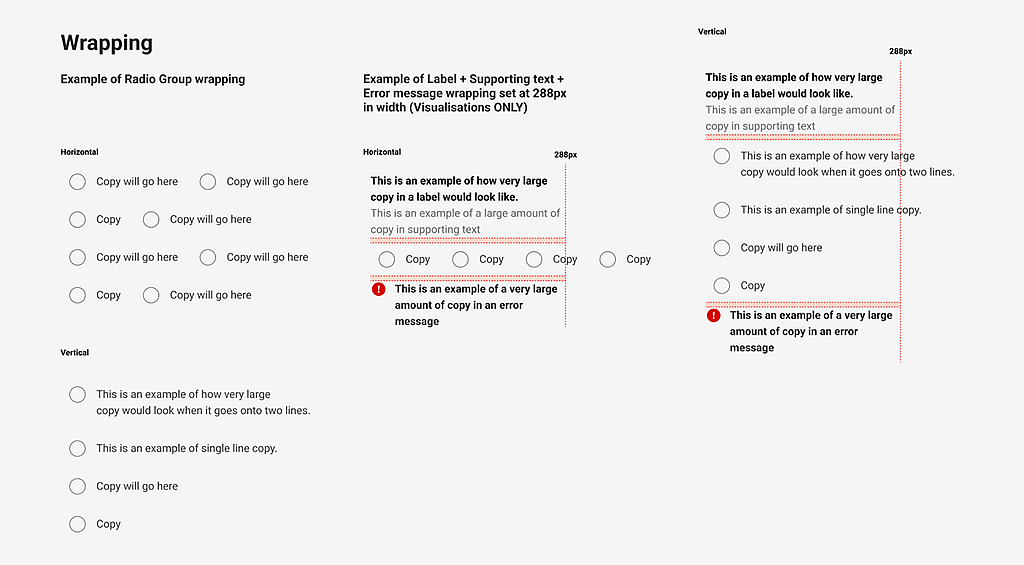Select the second 'Copy will go here' radio in first row
Image resolution: width=1024 pixels, height=565 pixels.
[x=208, y=182]
